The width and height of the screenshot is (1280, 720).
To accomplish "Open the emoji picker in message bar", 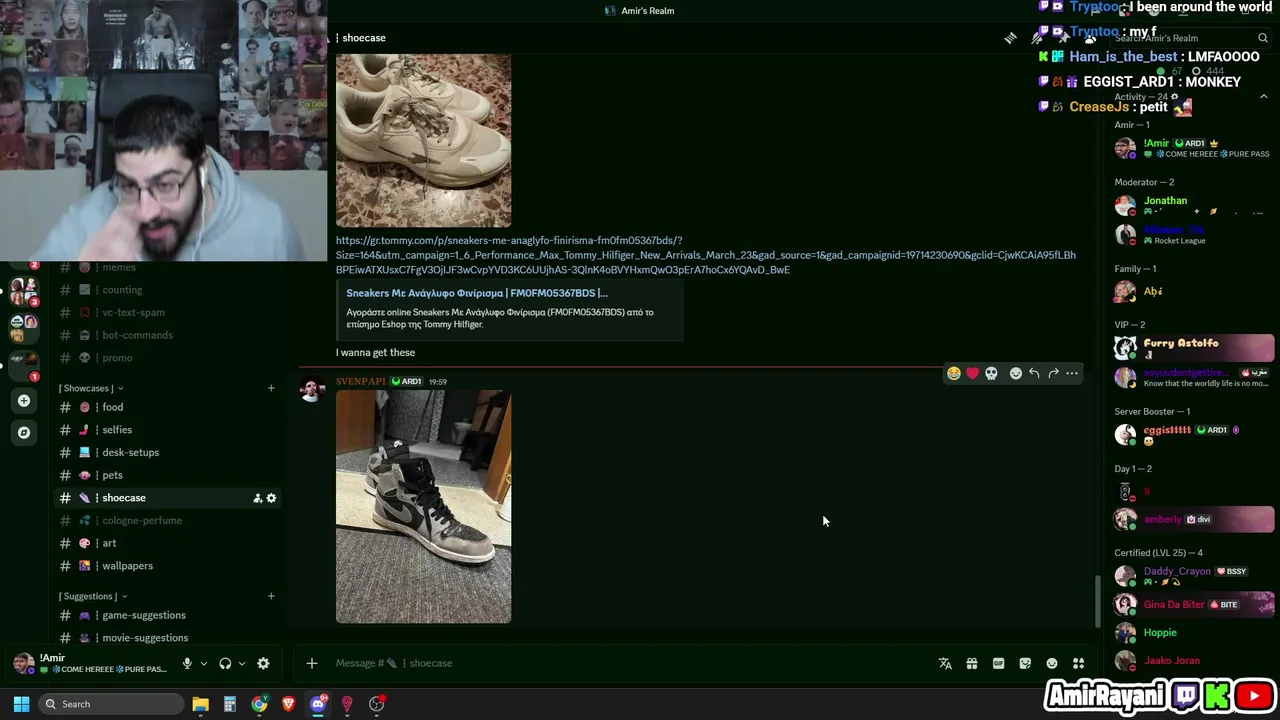I will point(1052,663).
